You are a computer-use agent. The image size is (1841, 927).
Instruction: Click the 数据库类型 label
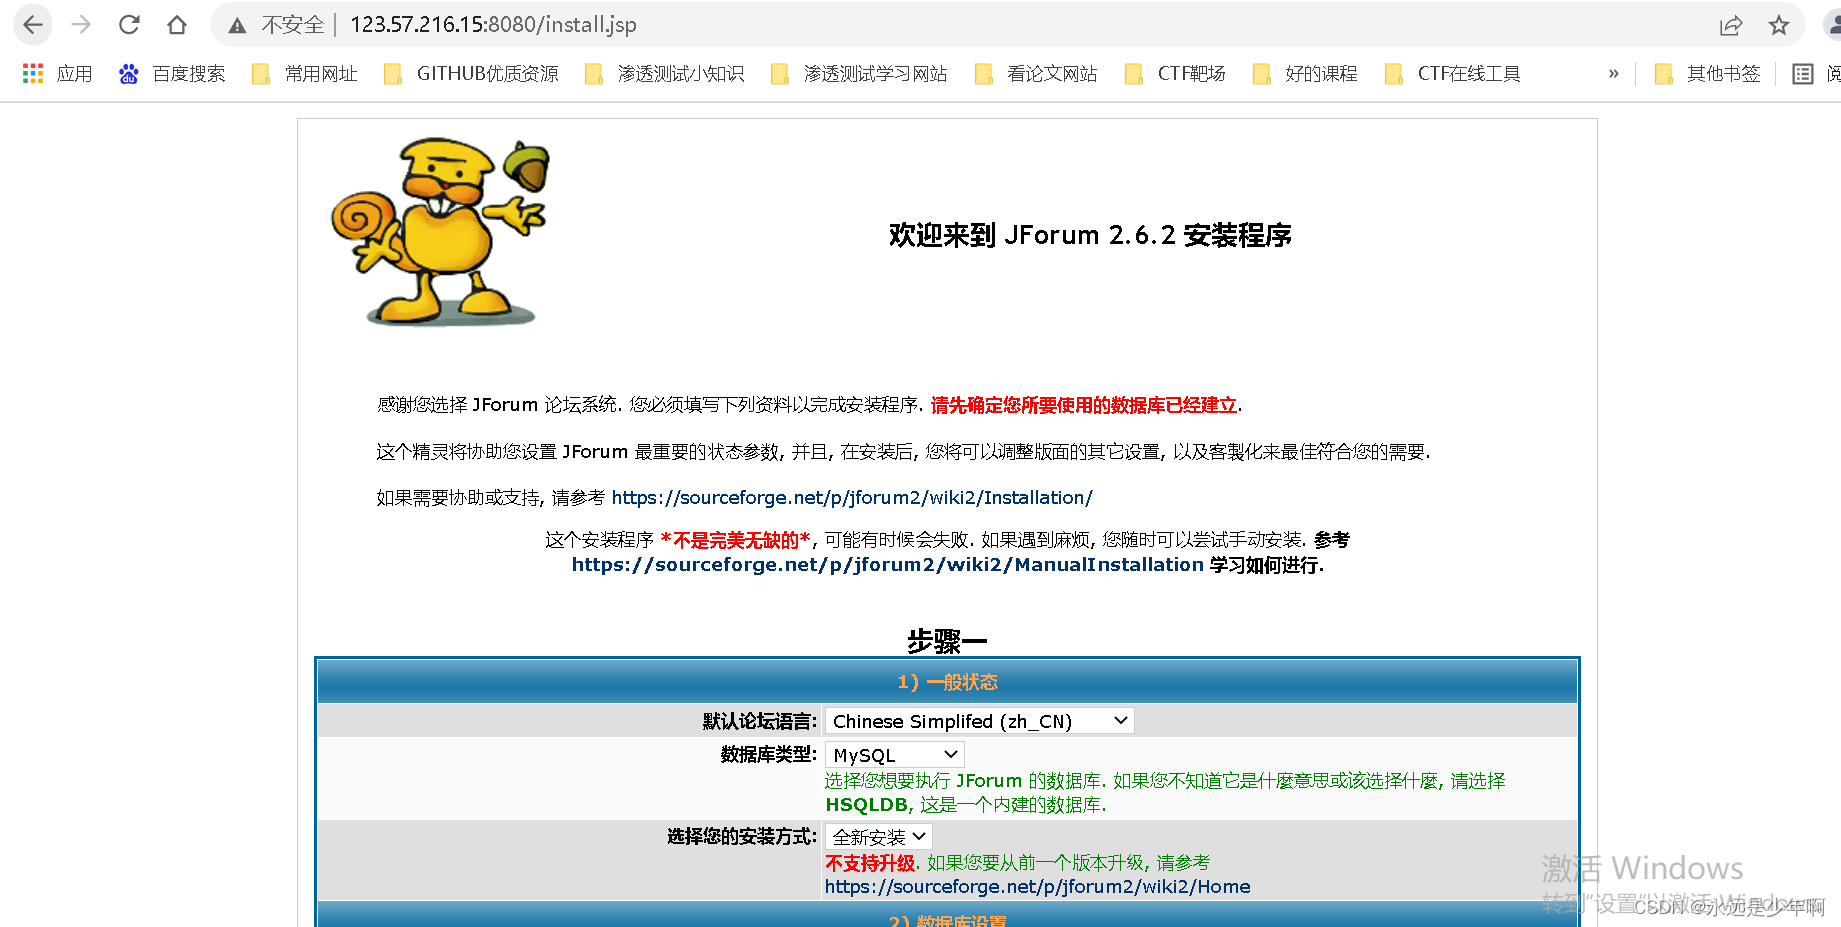coord(769,754)
